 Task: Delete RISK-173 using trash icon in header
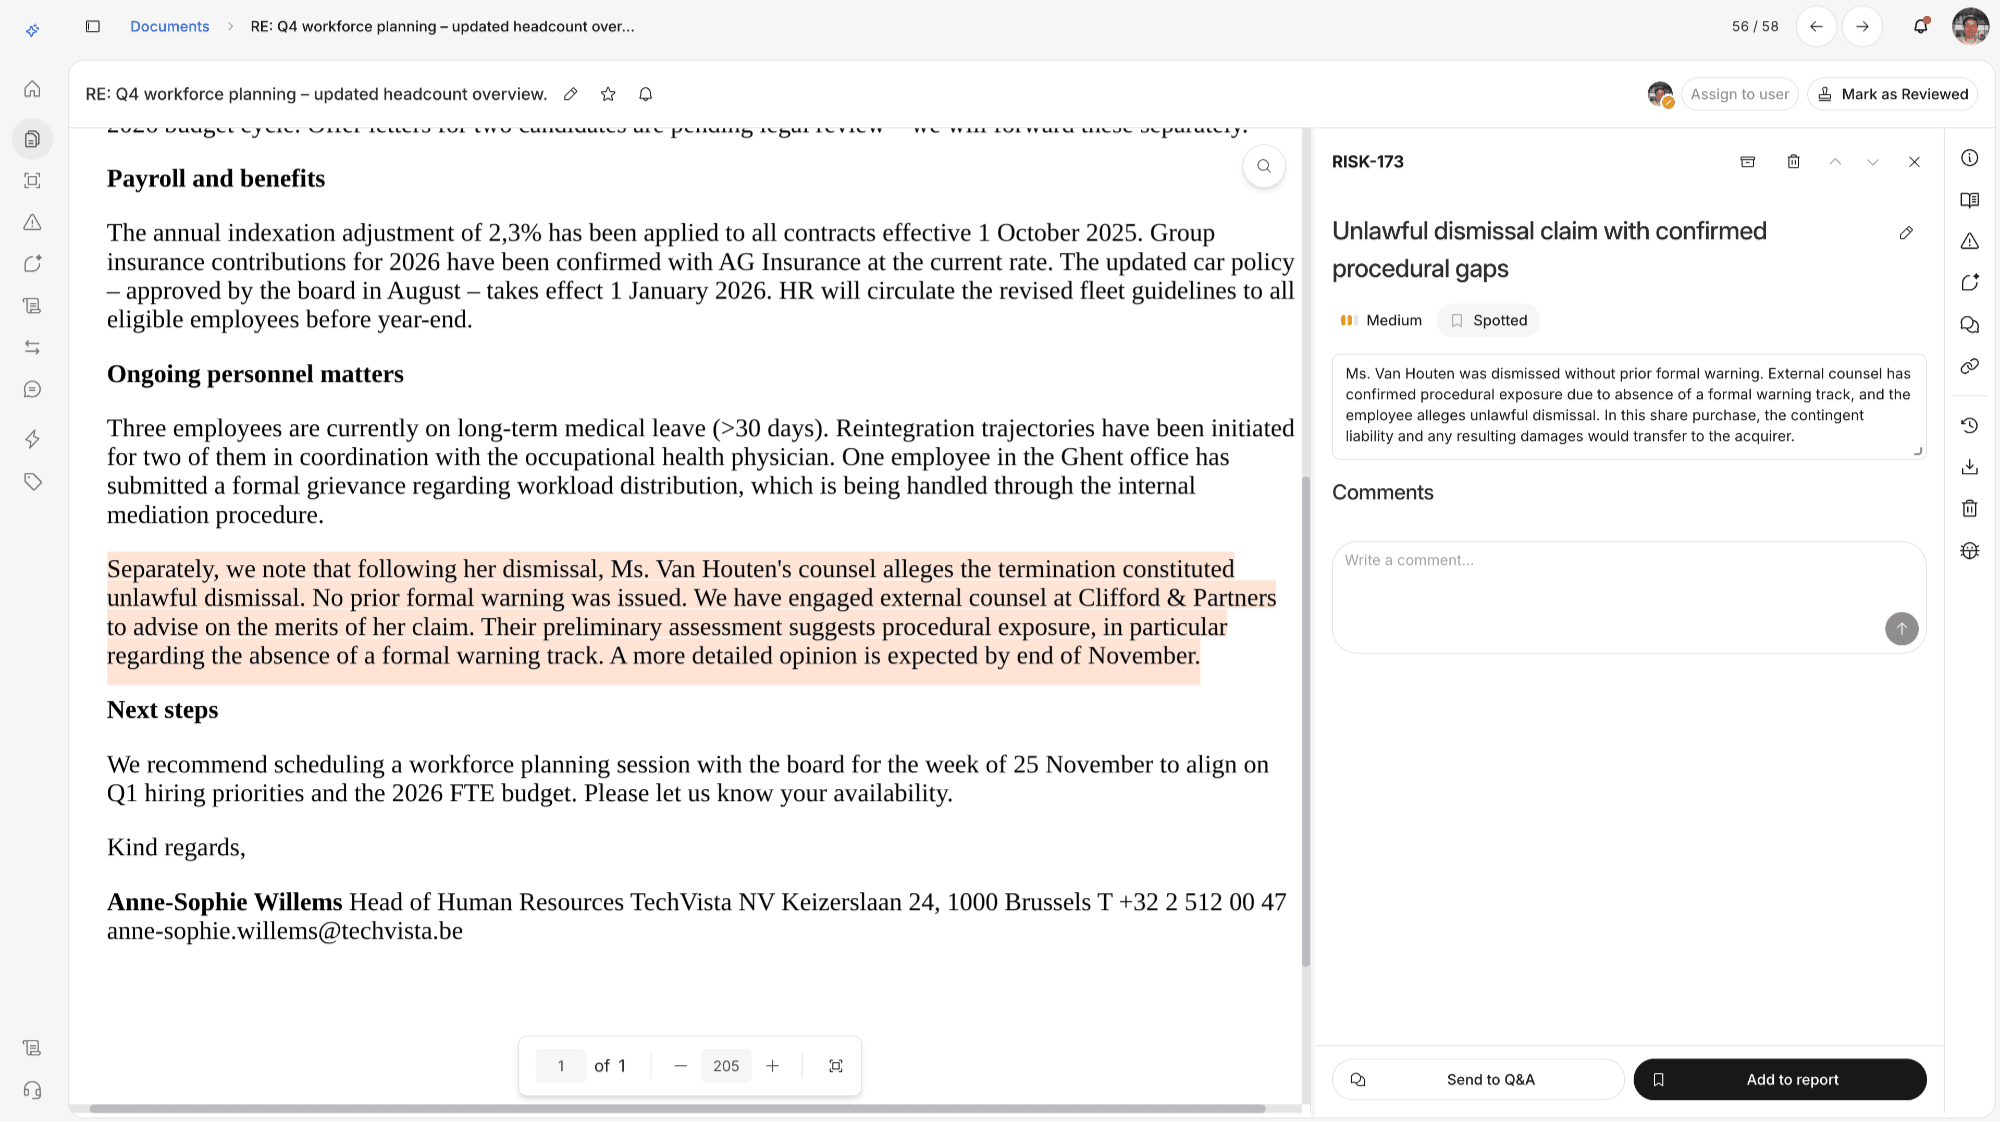pyautogui.click(x=1794, y=162)
